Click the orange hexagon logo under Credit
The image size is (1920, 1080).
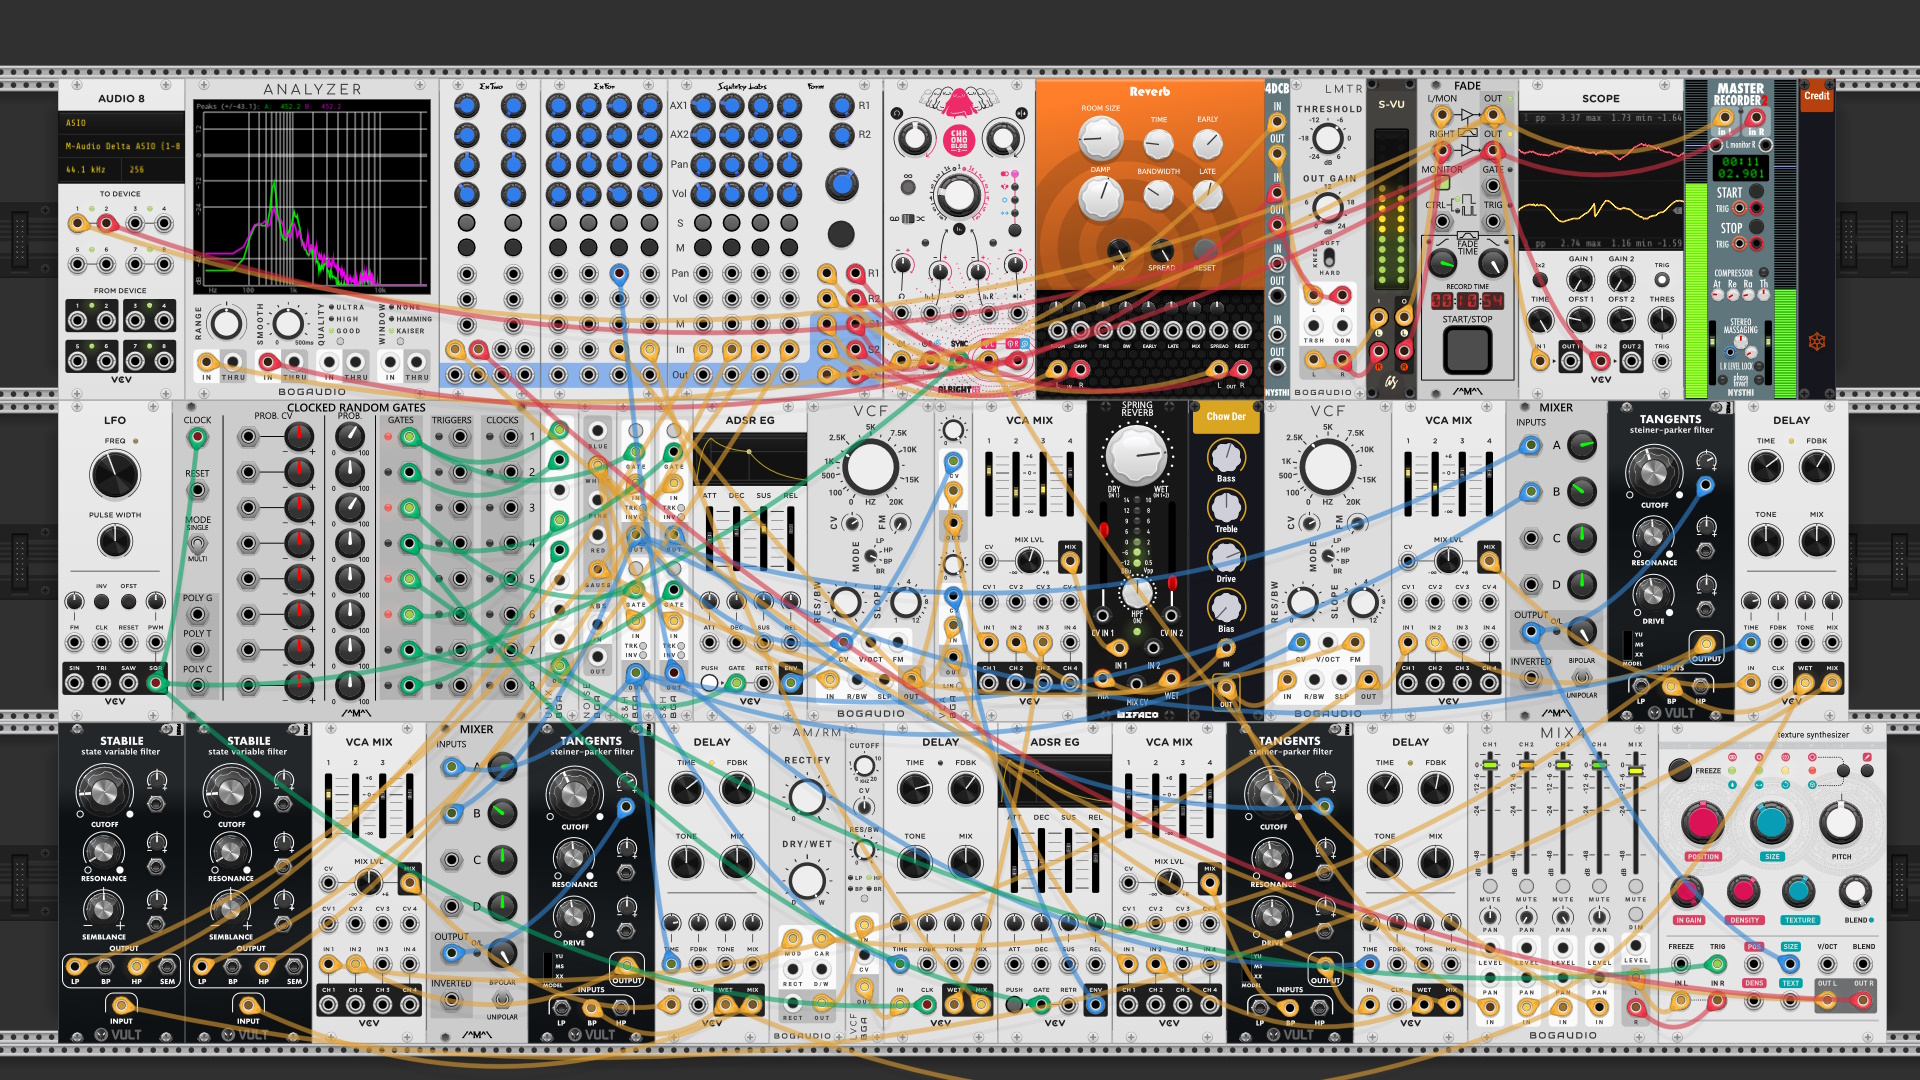[x=1817, y=341]
